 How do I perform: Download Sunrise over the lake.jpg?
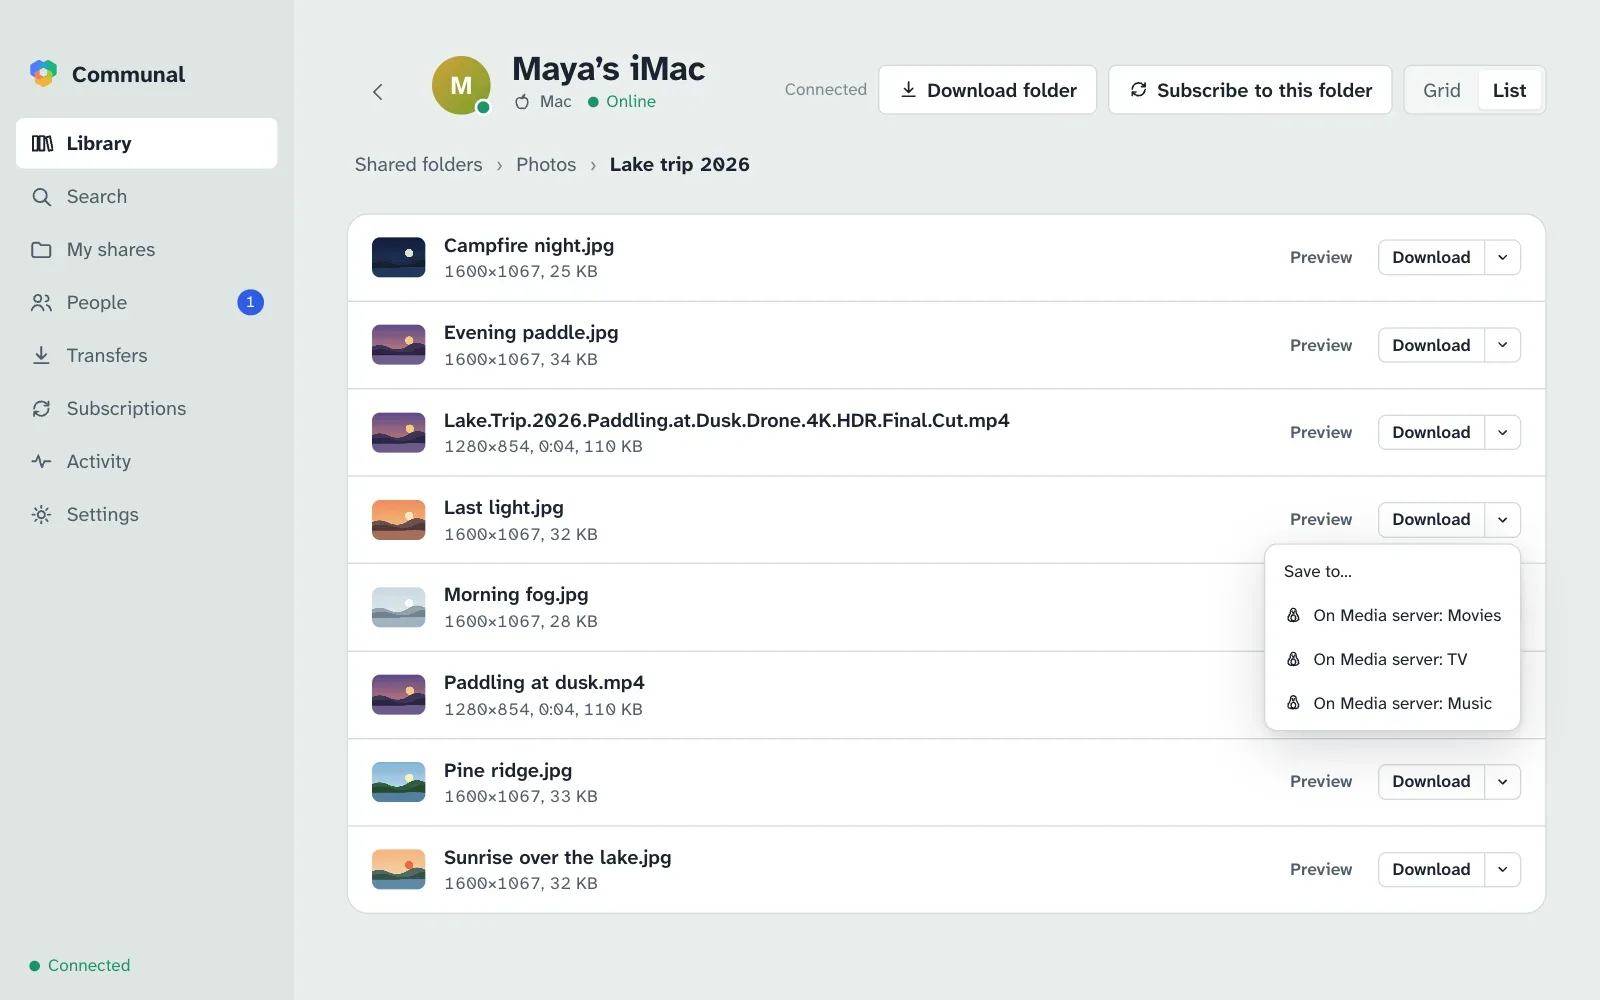coord(1431,869)
